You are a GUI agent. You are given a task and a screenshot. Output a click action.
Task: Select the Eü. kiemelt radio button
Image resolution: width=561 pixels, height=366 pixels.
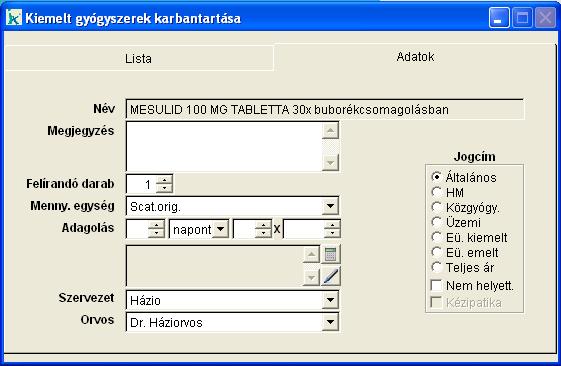click(436, 237)
